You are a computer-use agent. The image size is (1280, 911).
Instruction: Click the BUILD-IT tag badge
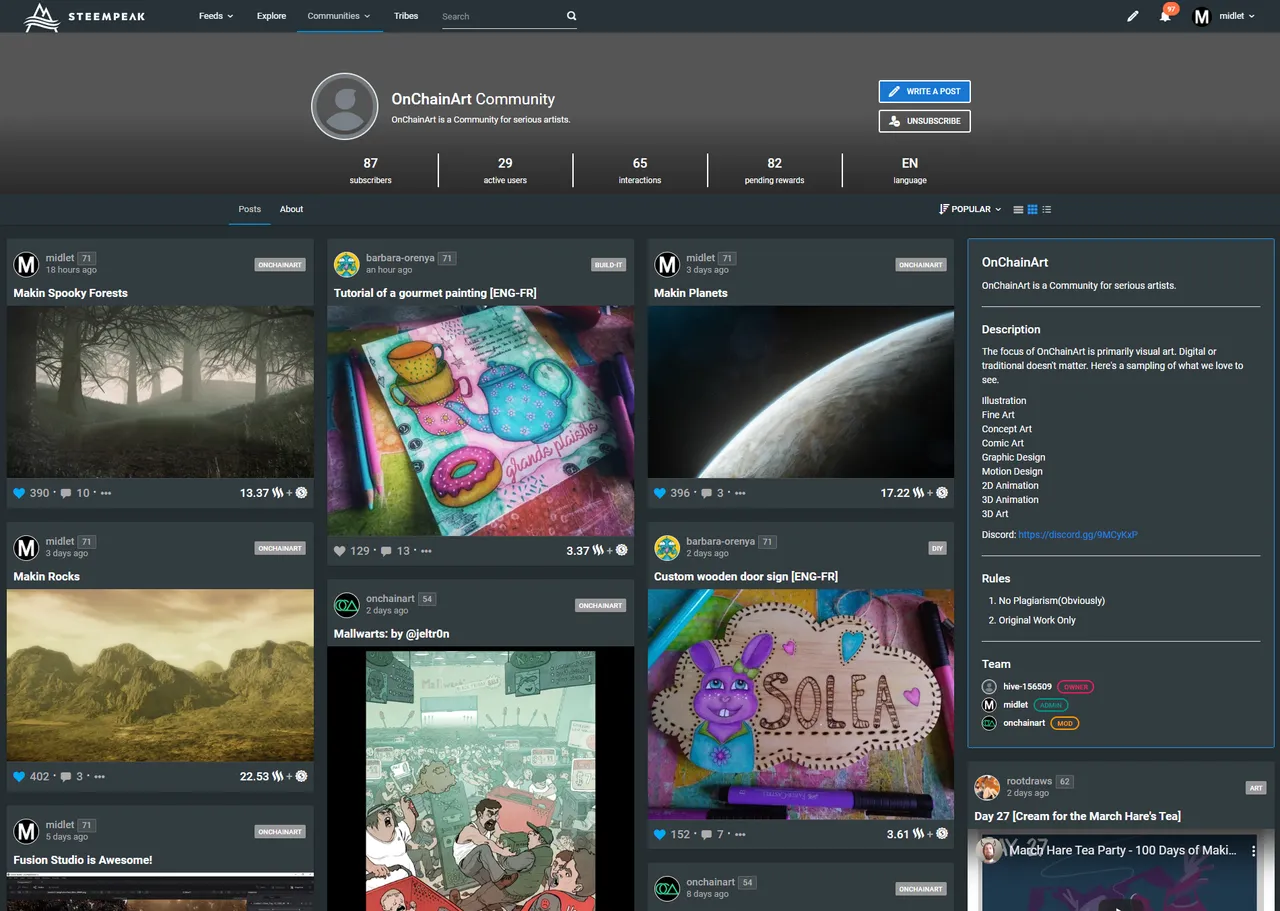tap(608, 265)
